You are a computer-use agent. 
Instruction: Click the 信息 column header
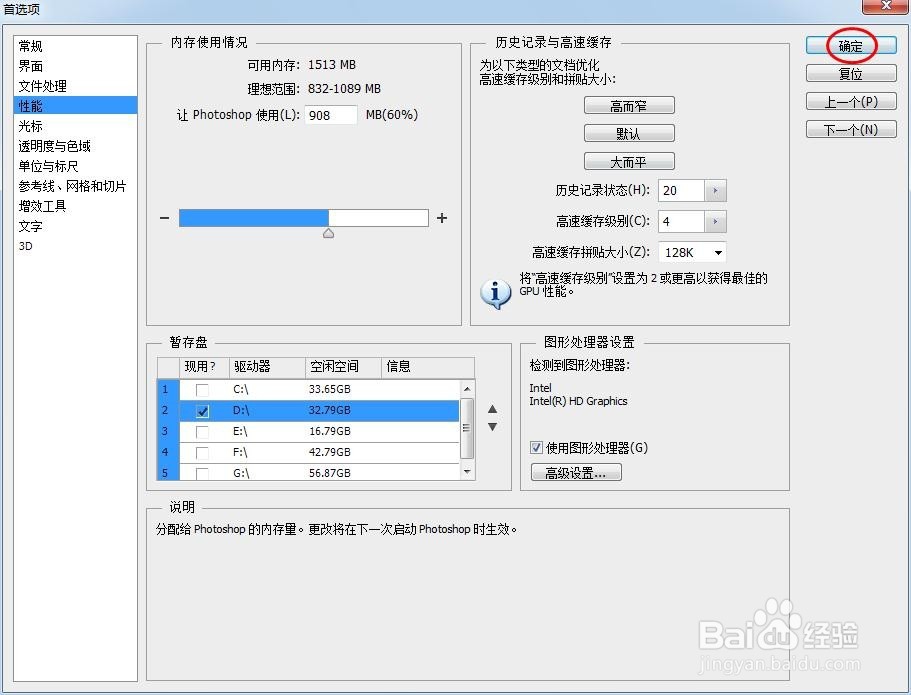pyautogui.click(x=428, y=367)
